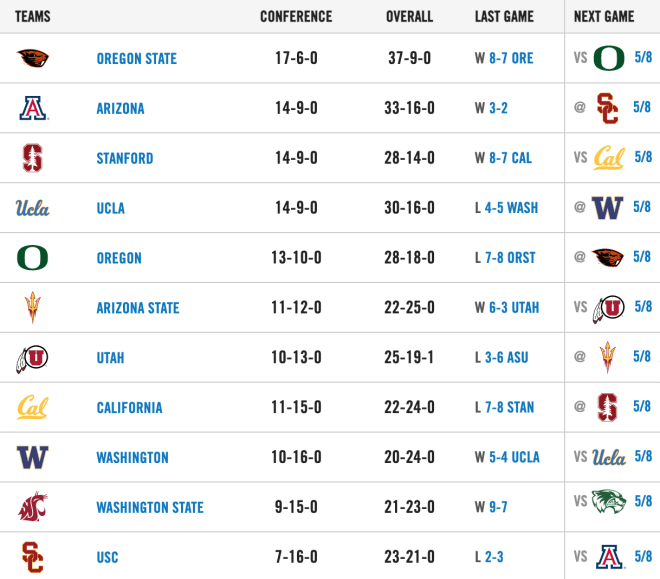Click the UCLA script logo in Teams column
660x579 pixels.
(x=32, y=208)
